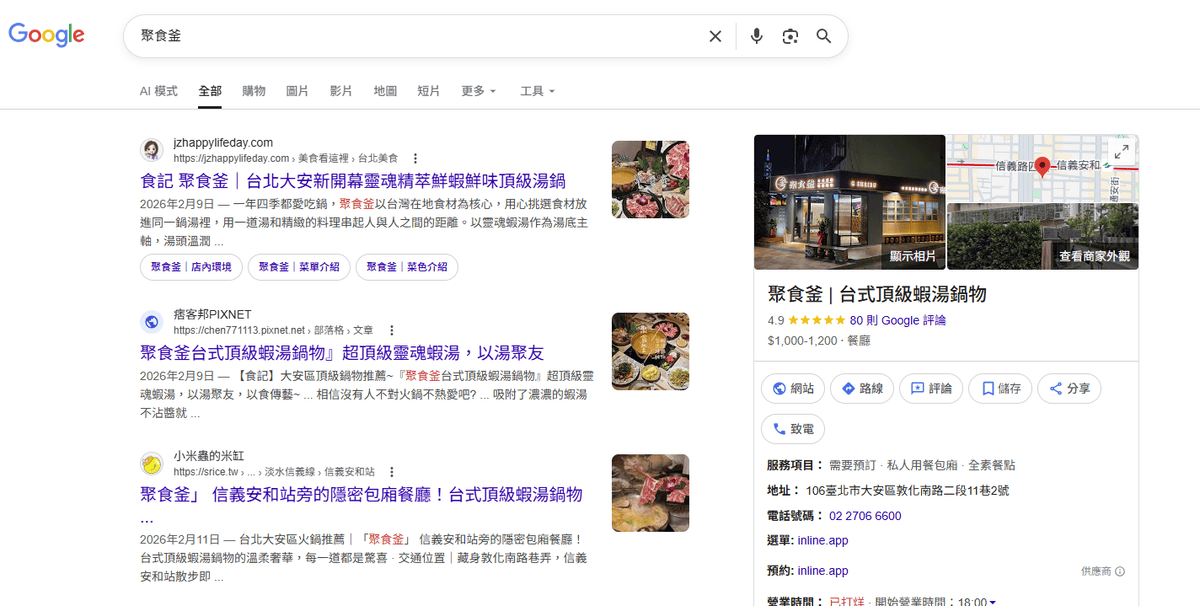Switch to 短片 tab
Screen dimensions: 1200x606
click(428, 91)
